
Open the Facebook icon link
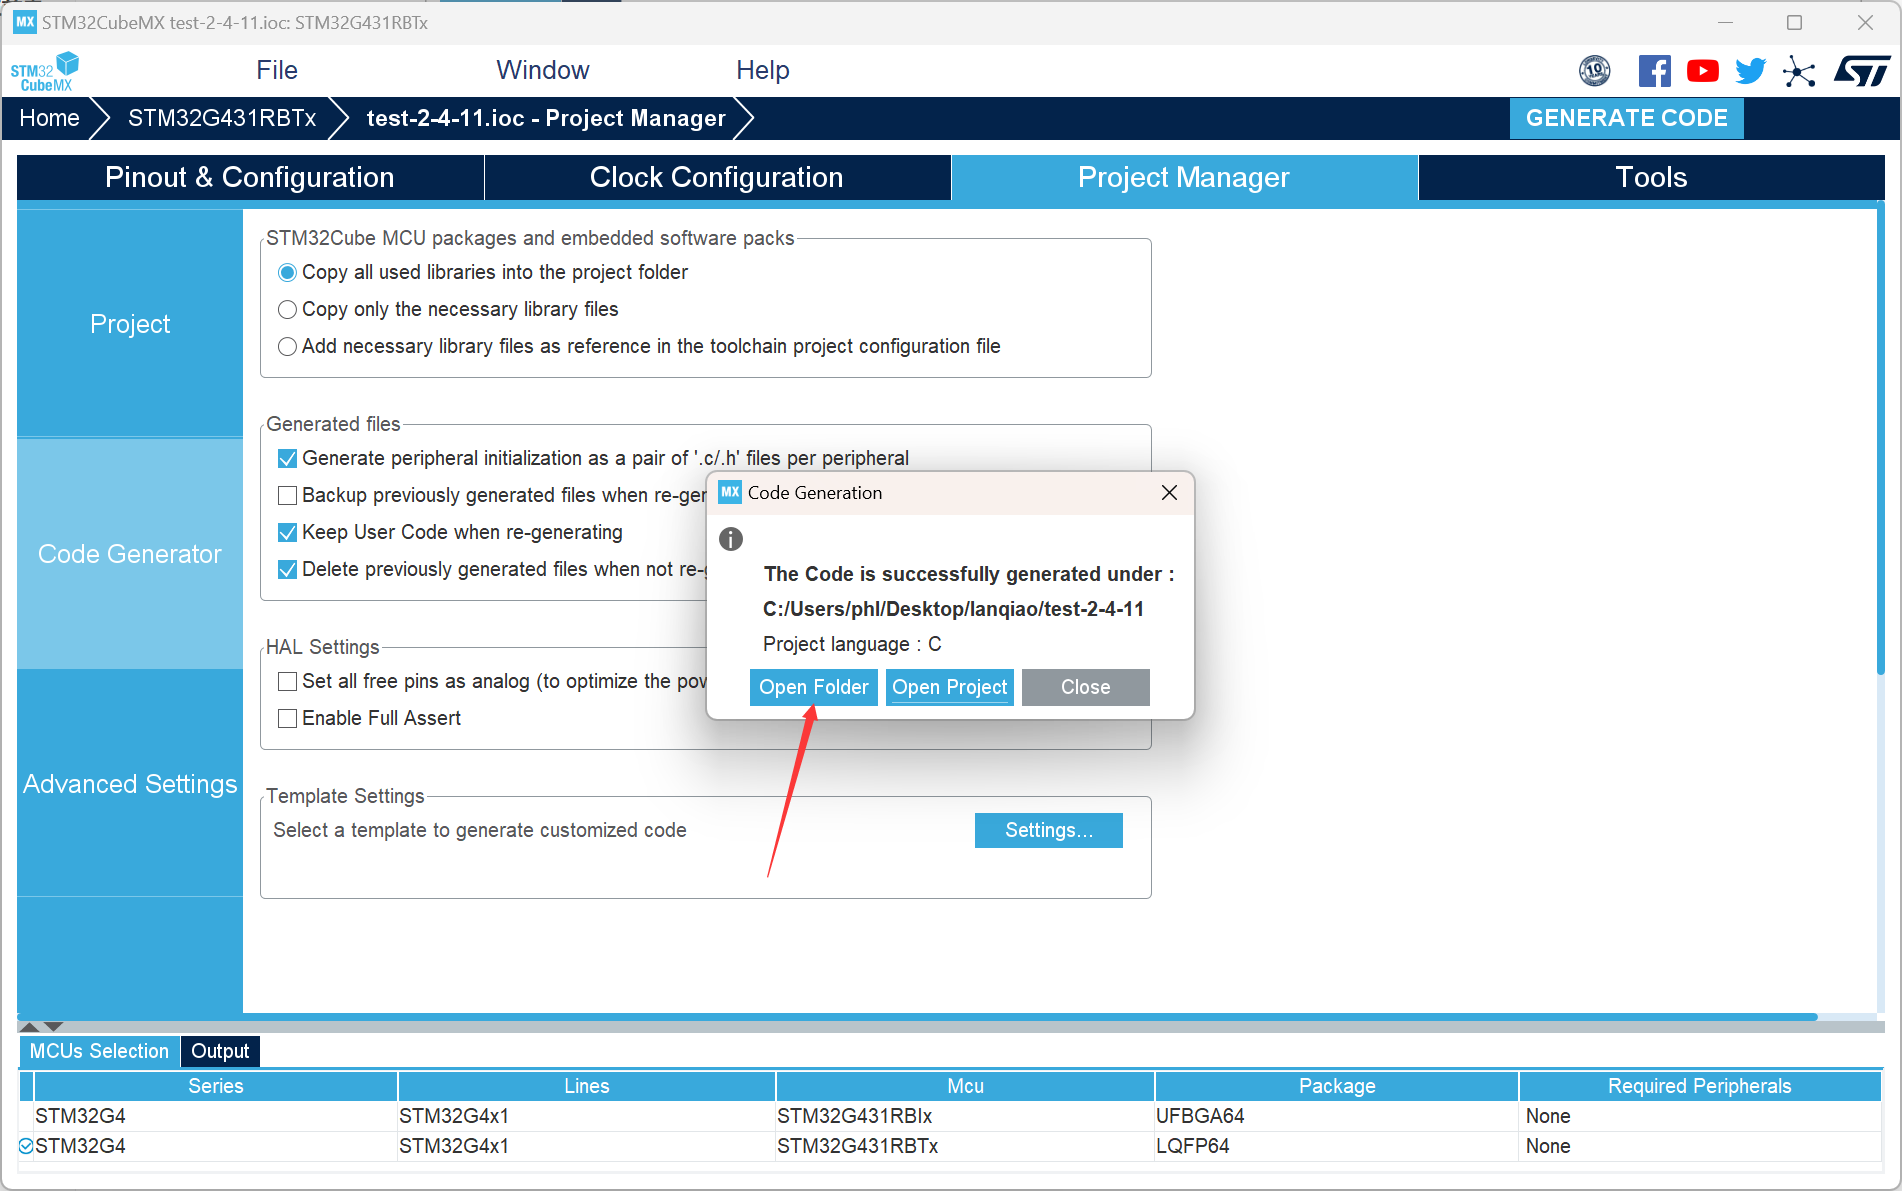click(1655, 71)
